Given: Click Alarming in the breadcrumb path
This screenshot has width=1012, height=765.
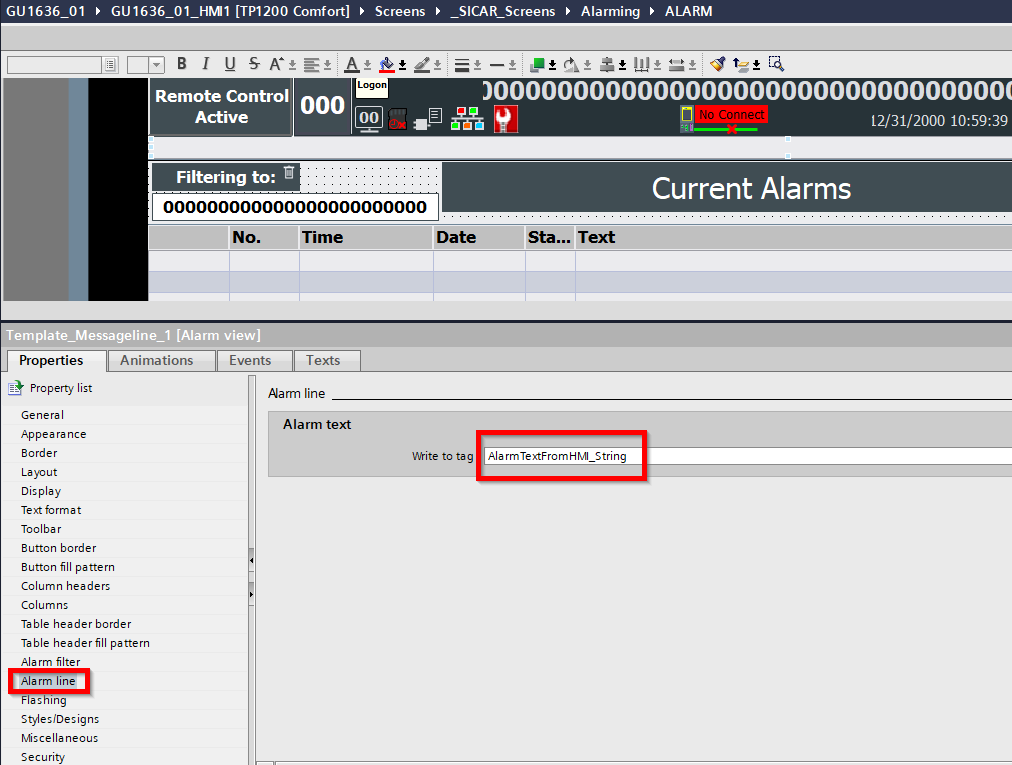Looking at the screenshot, I should [611, 12].
